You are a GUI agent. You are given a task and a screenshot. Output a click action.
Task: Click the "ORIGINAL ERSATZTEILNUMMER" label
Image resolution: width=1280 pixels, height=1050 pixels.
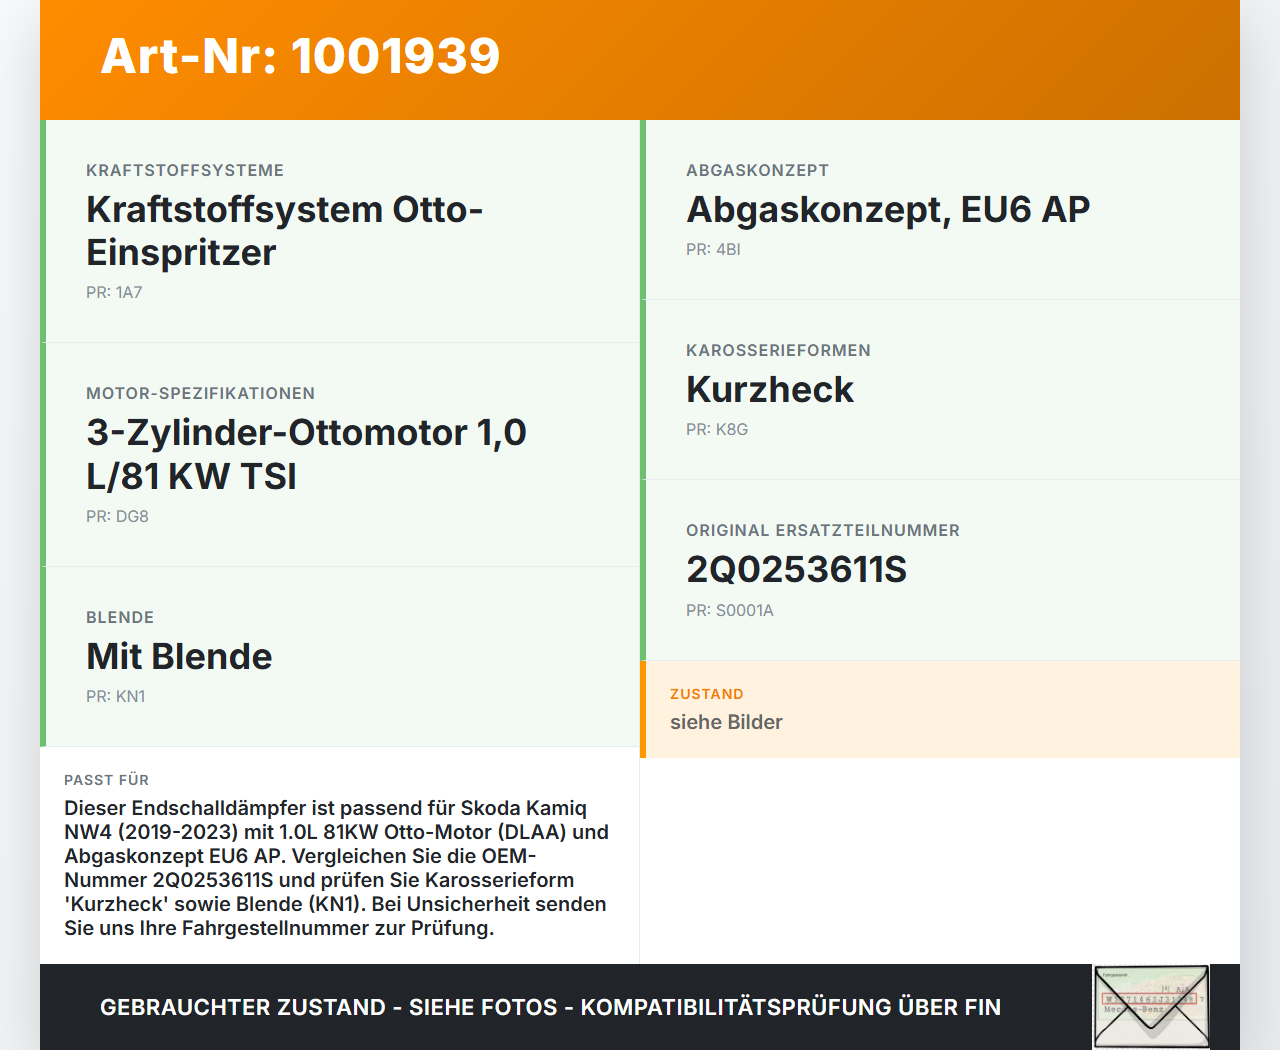823,530
